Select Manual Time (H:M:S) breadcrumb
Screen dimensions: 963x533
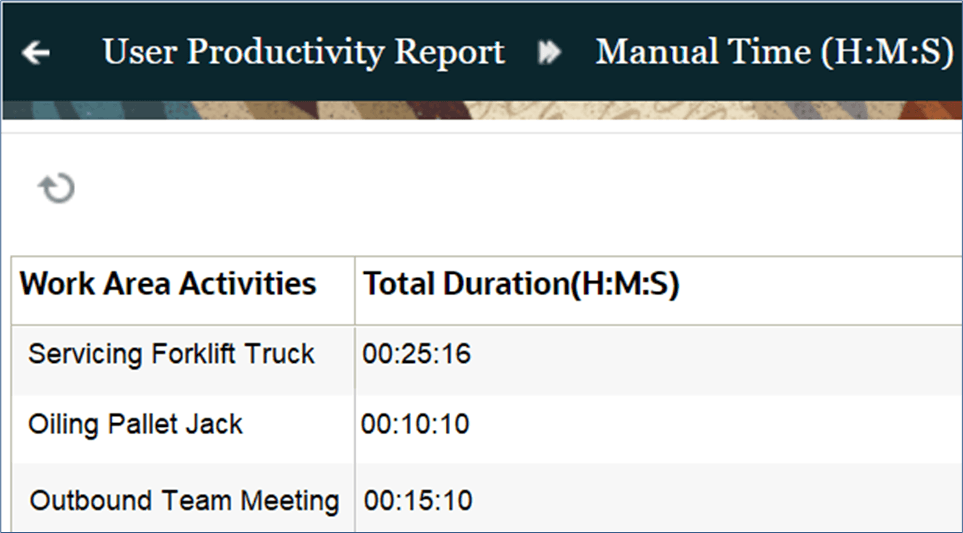point(774,53)
